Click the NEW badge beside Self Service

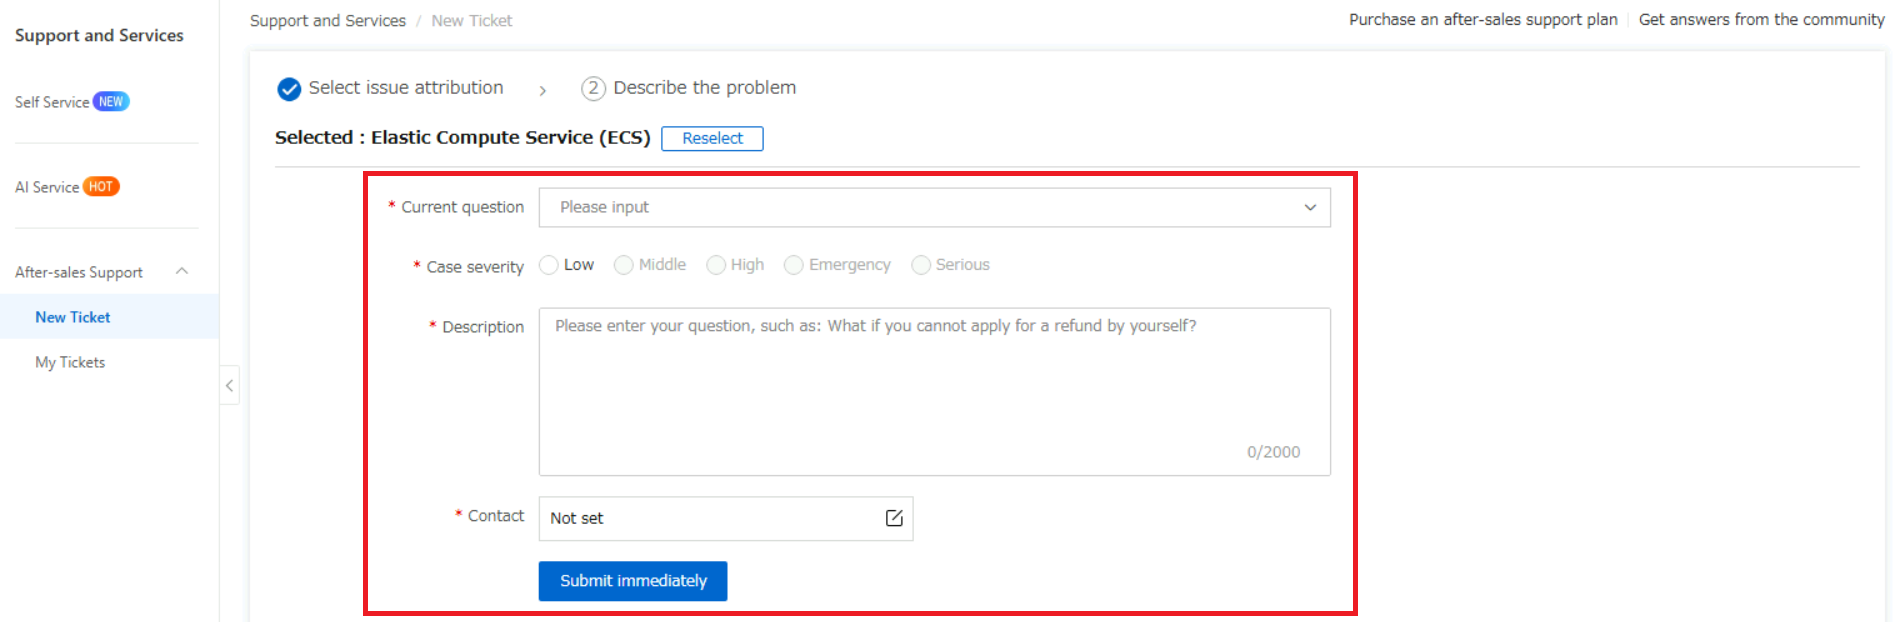[x=111, y=102]
